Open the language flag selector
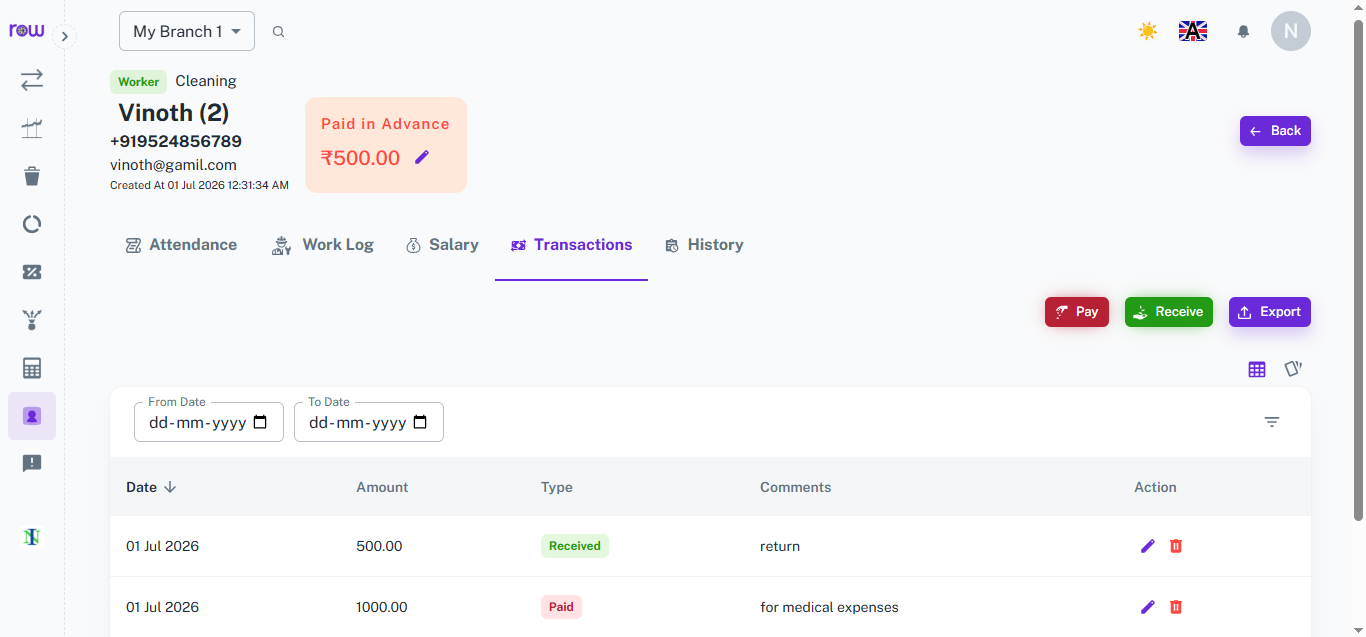Viewport: 1366px width, 637px height. point(1193,31)
